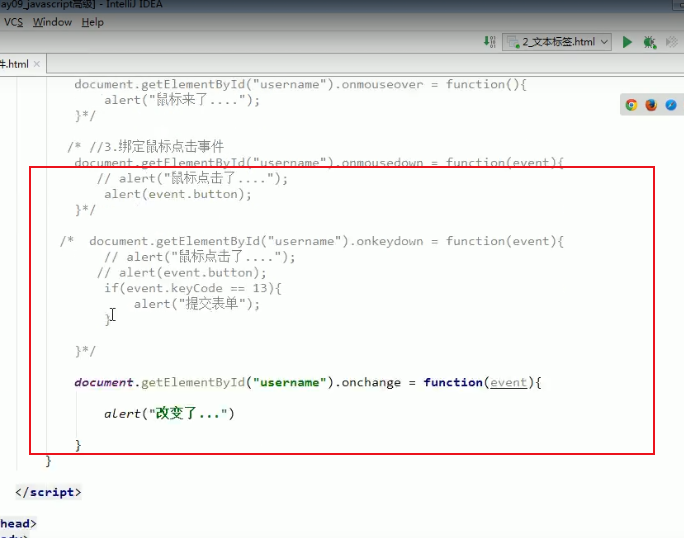684x538 pixels.
Task: Open page in Firefox browser
Action: pyautogui.click(x=651, y=105)
